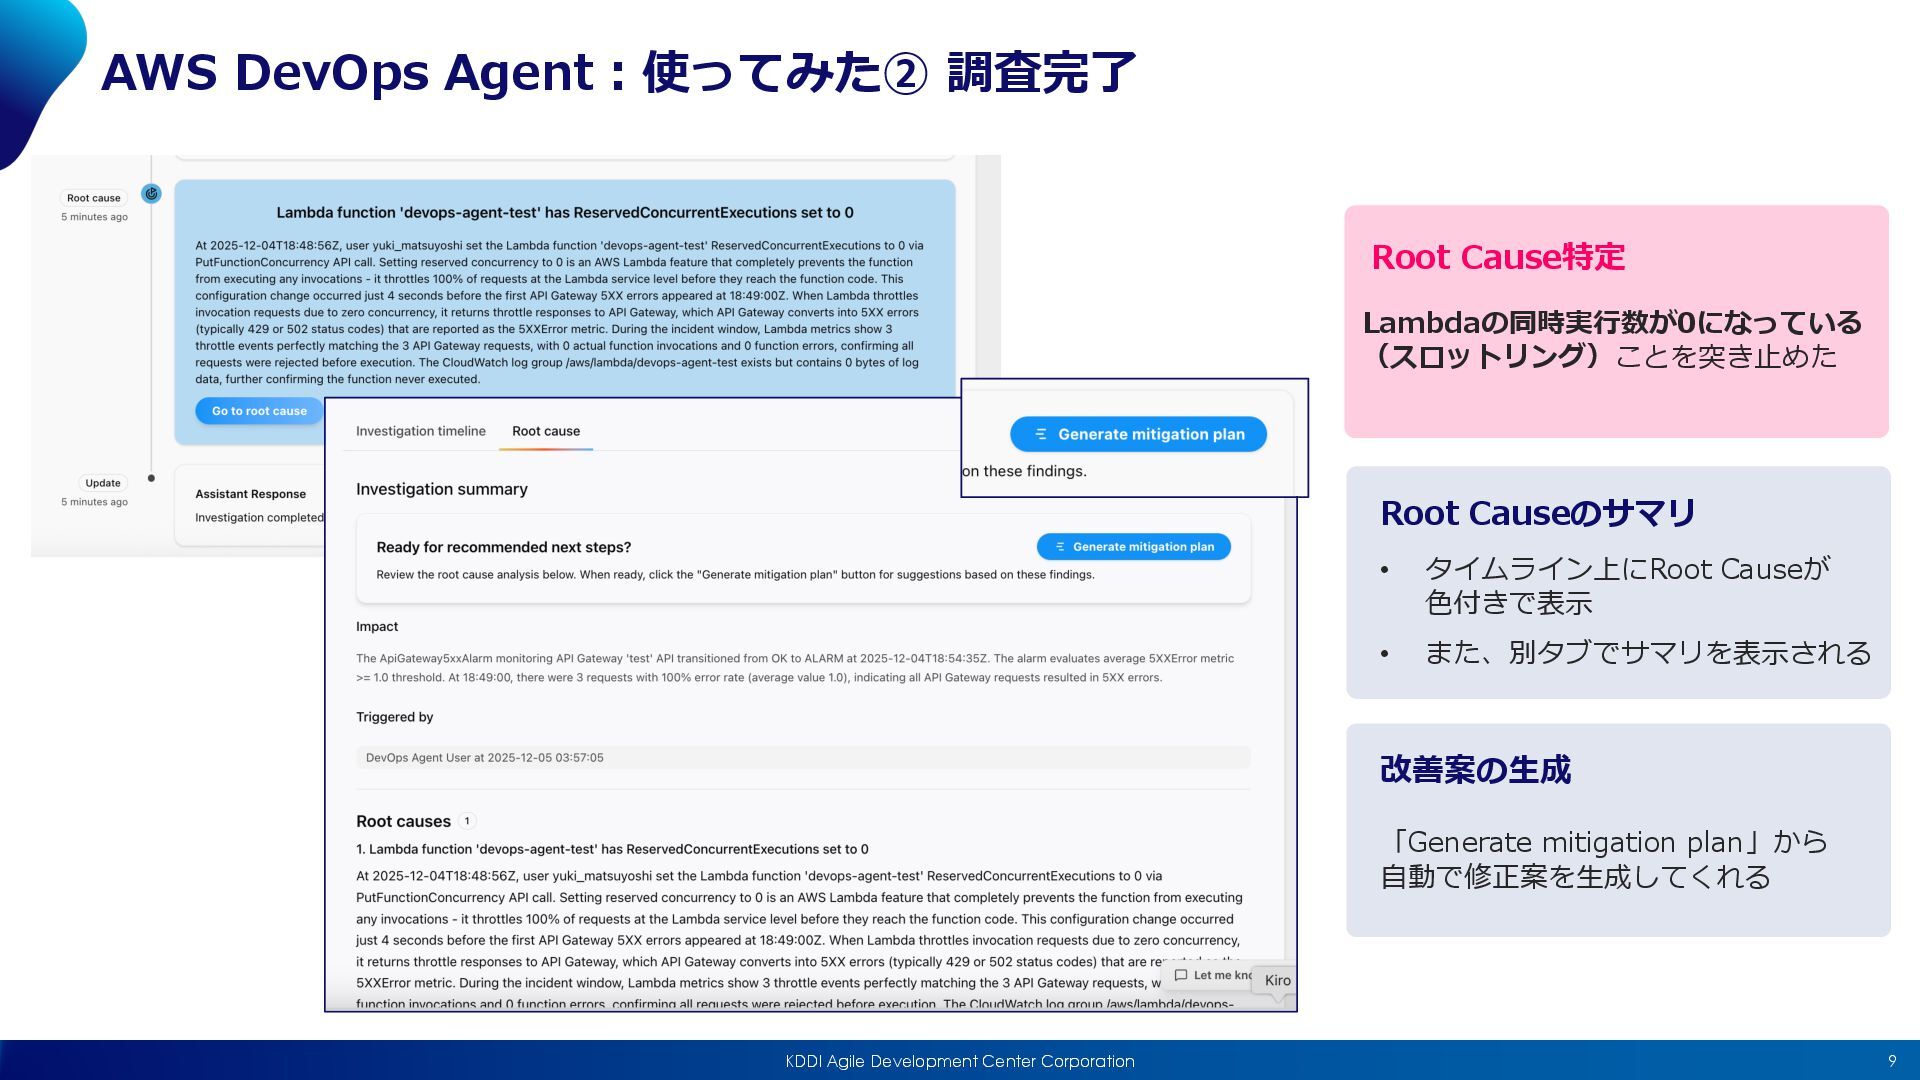Click the Update timeline dot marker

pos(151,479)
